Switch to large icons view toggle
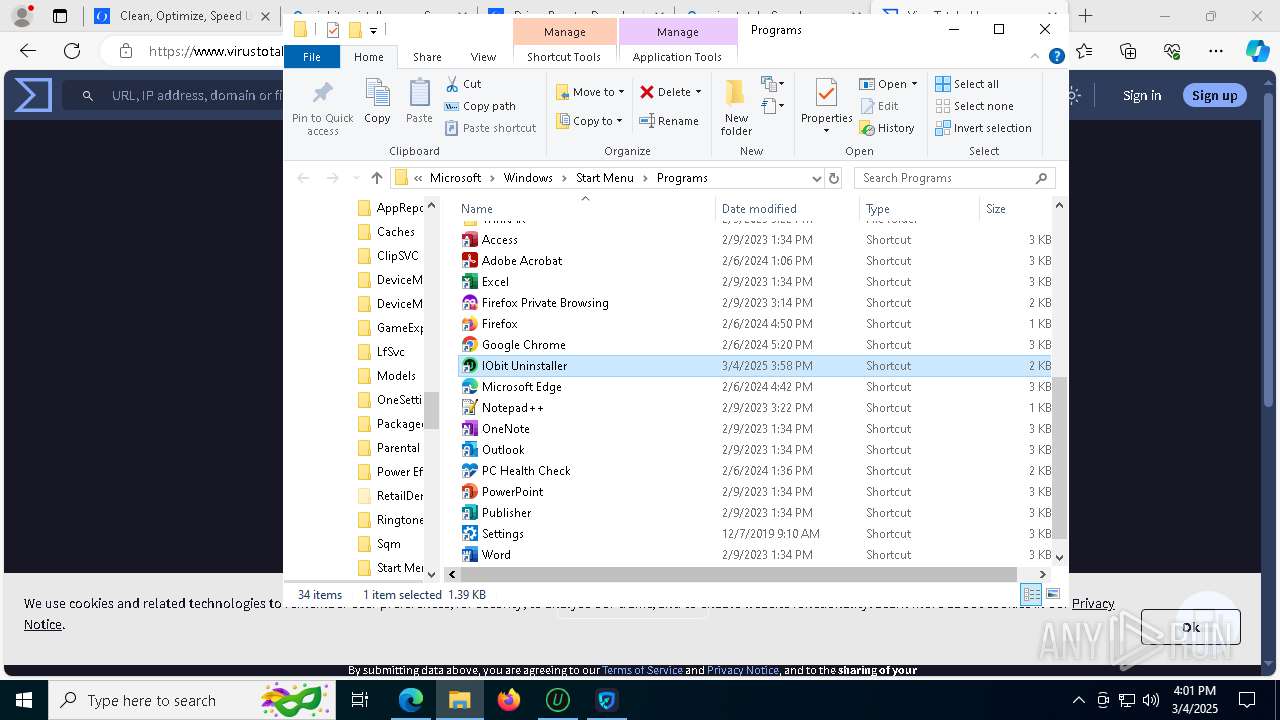 (1052, 594)
